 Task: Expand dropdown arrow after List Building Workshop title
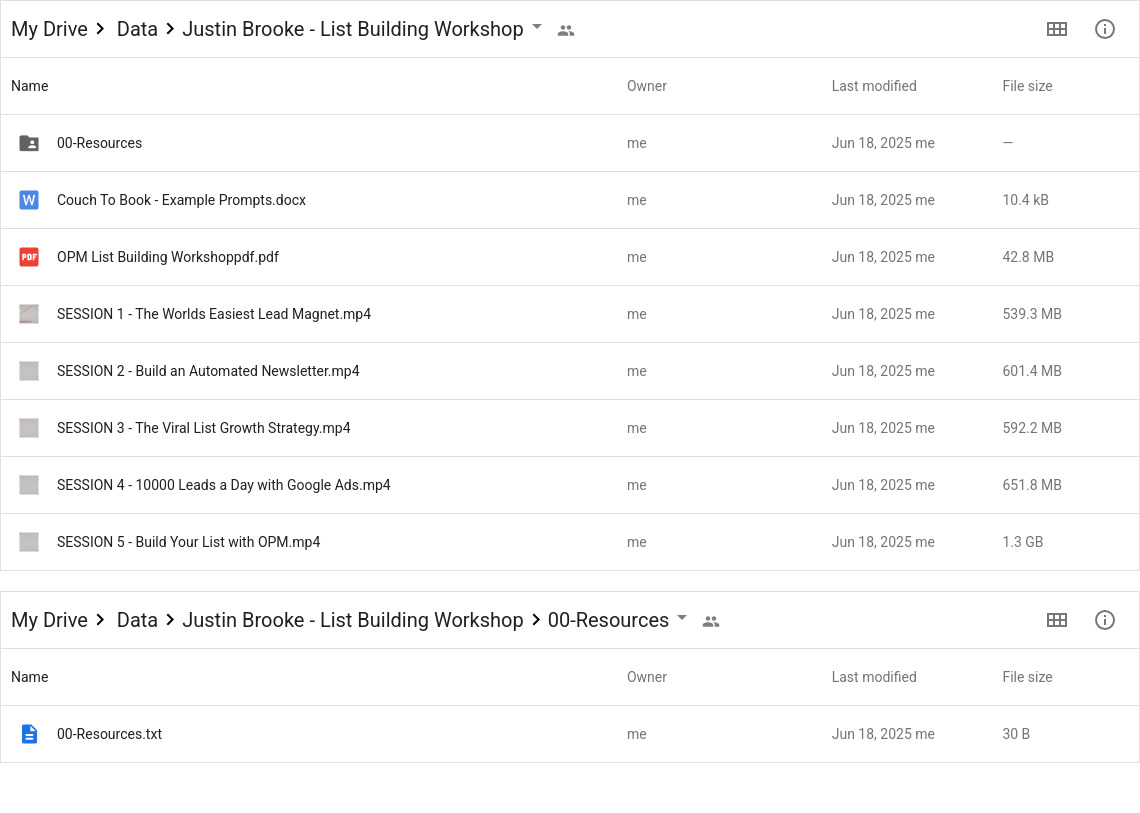[x=537, y=27]
